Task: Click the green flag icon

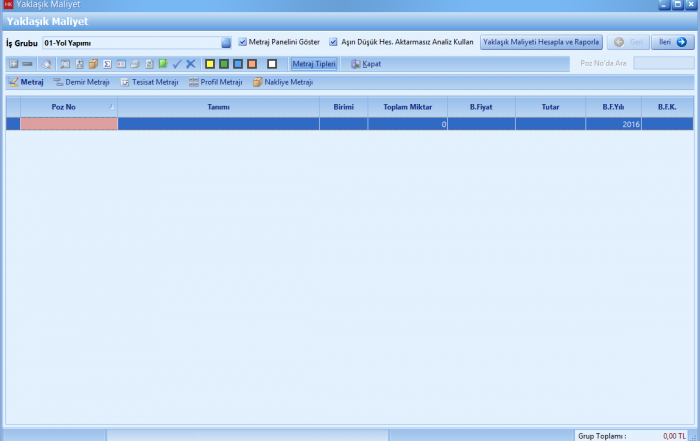Action: coord(163,64)
